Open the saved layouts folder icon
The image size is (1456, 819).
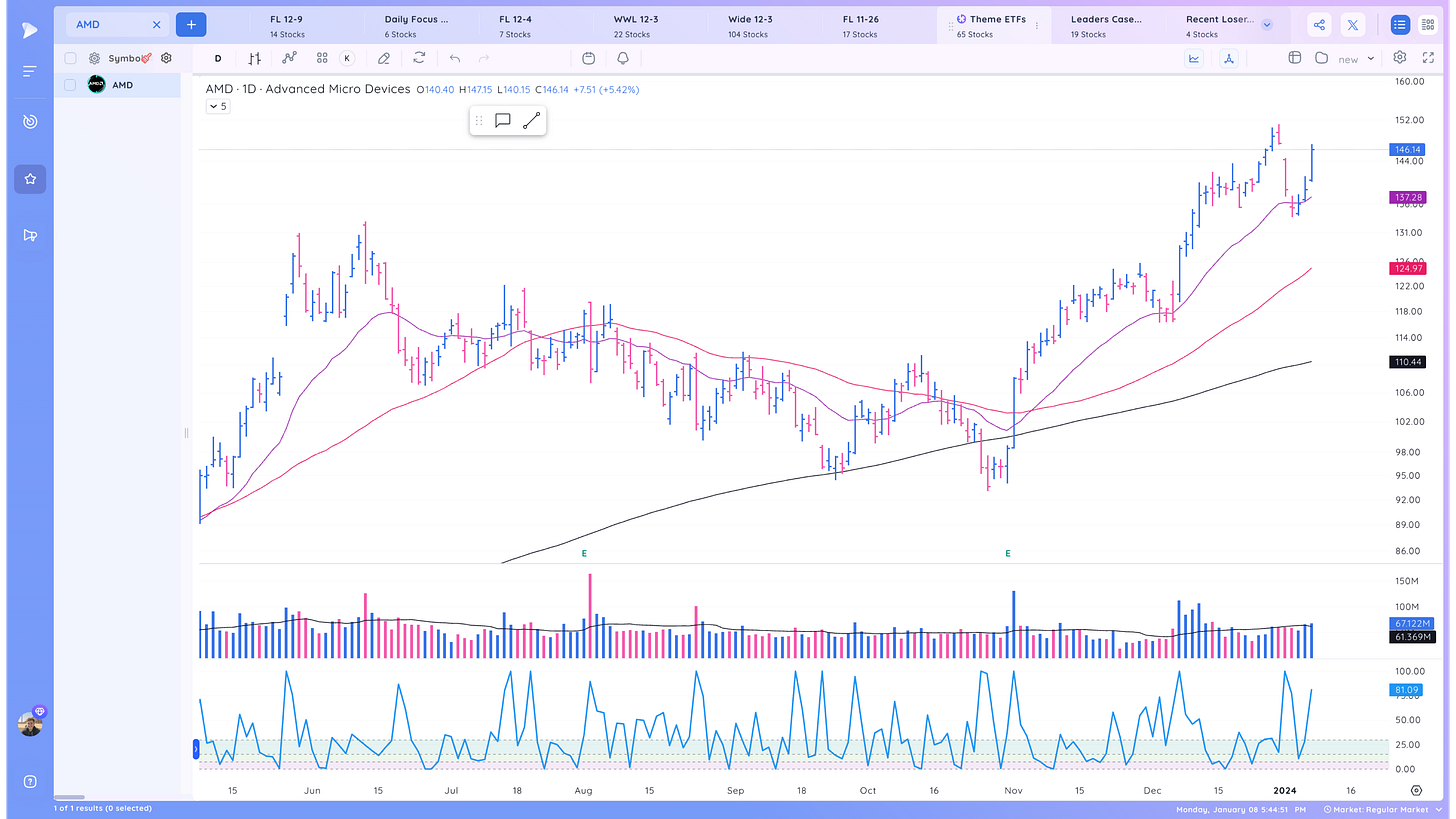(x=1321, y=58)
